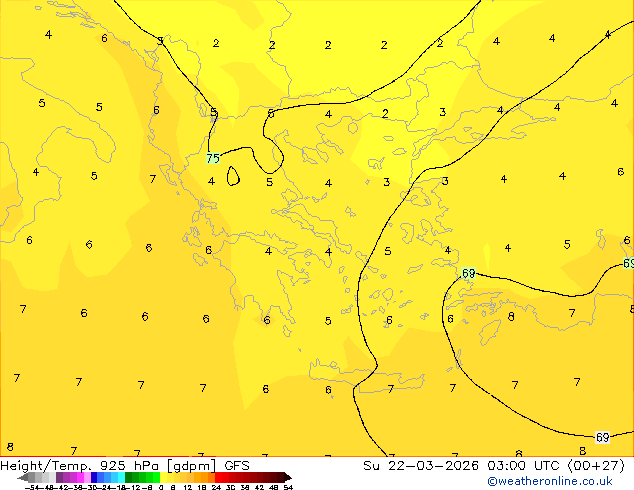Click the 75 contour height label
Screen dimensions: 634x490
212,158
